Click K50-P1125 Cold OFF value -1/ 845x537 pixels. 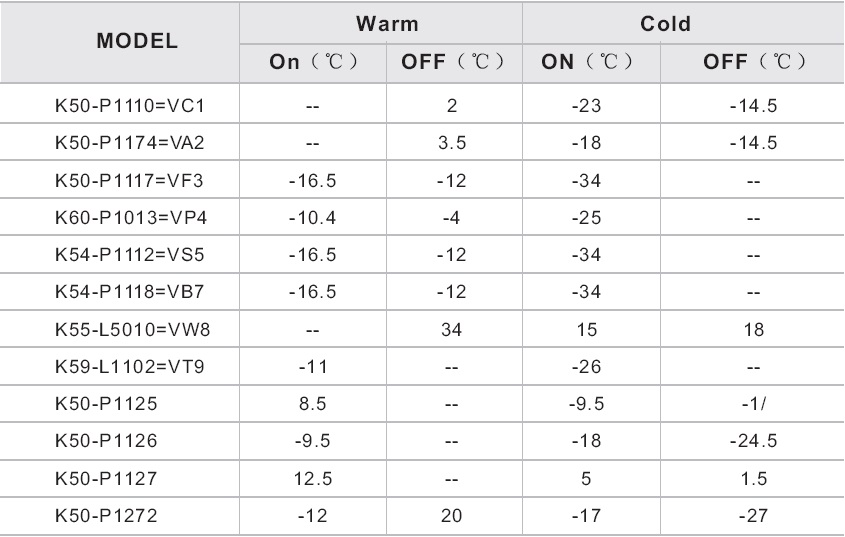pyautogui.click(x=753, y=403)
